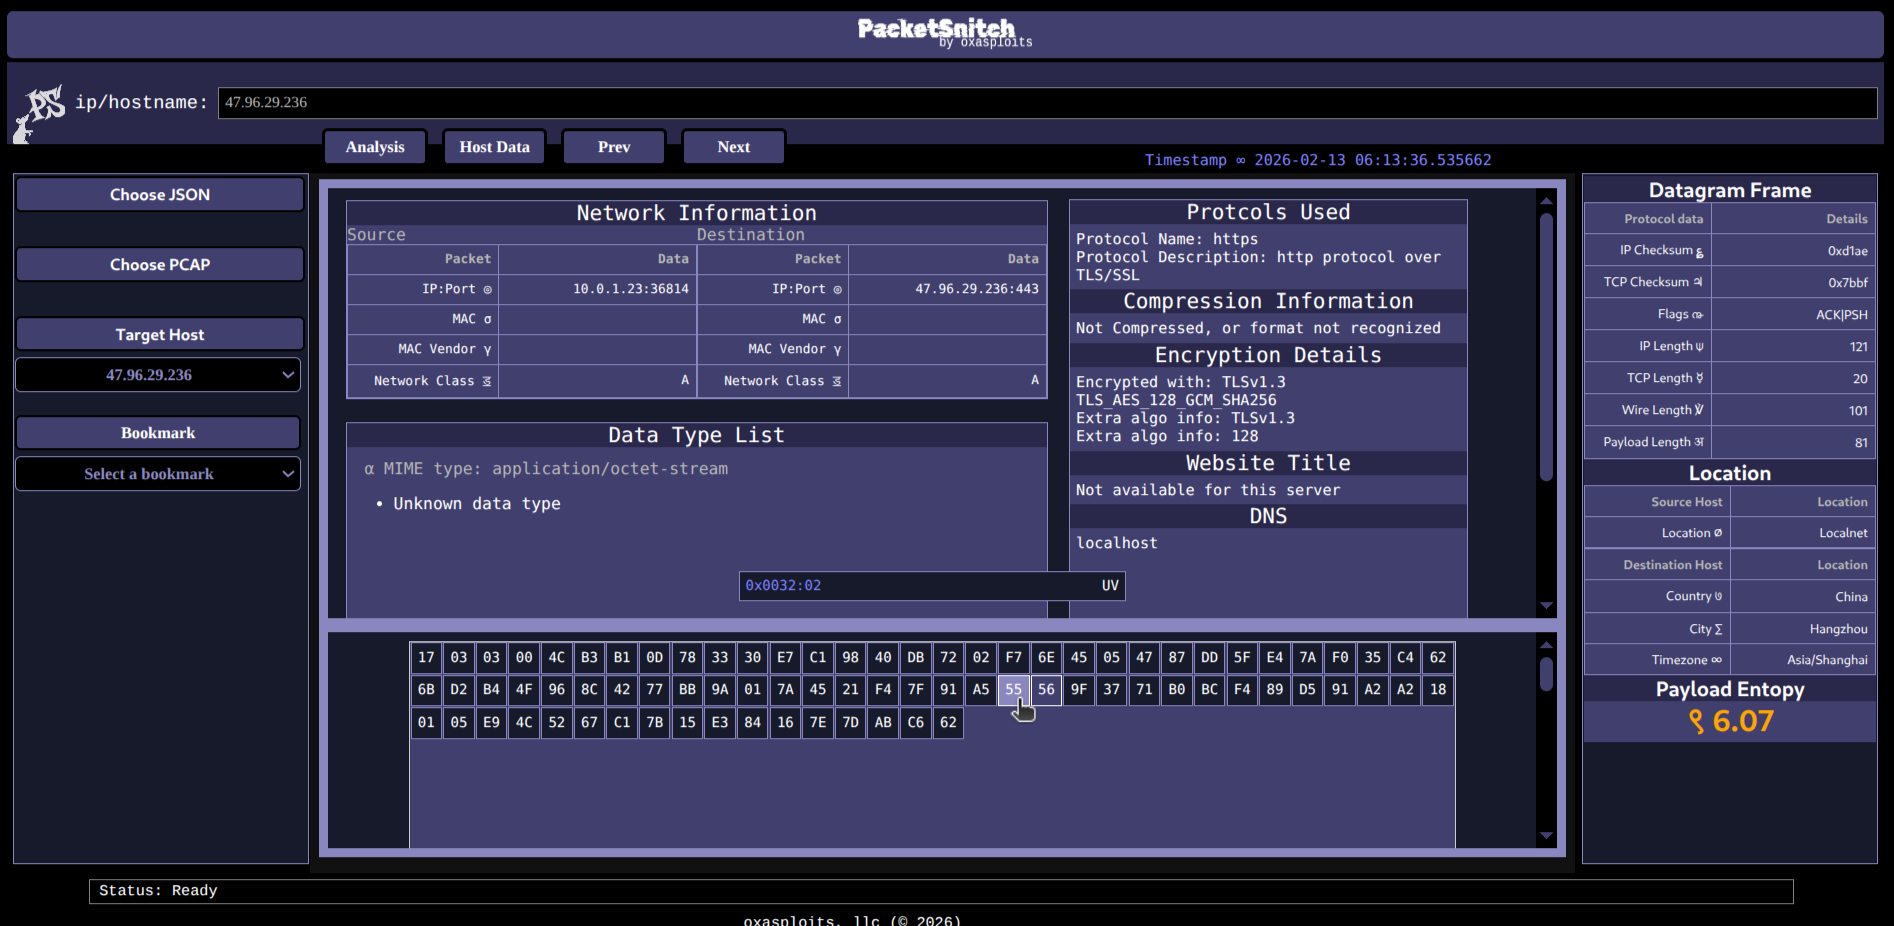Click inside the ip/hostname input field
This screenshot has width=1894, height=926.
click(x=700, y=102)
